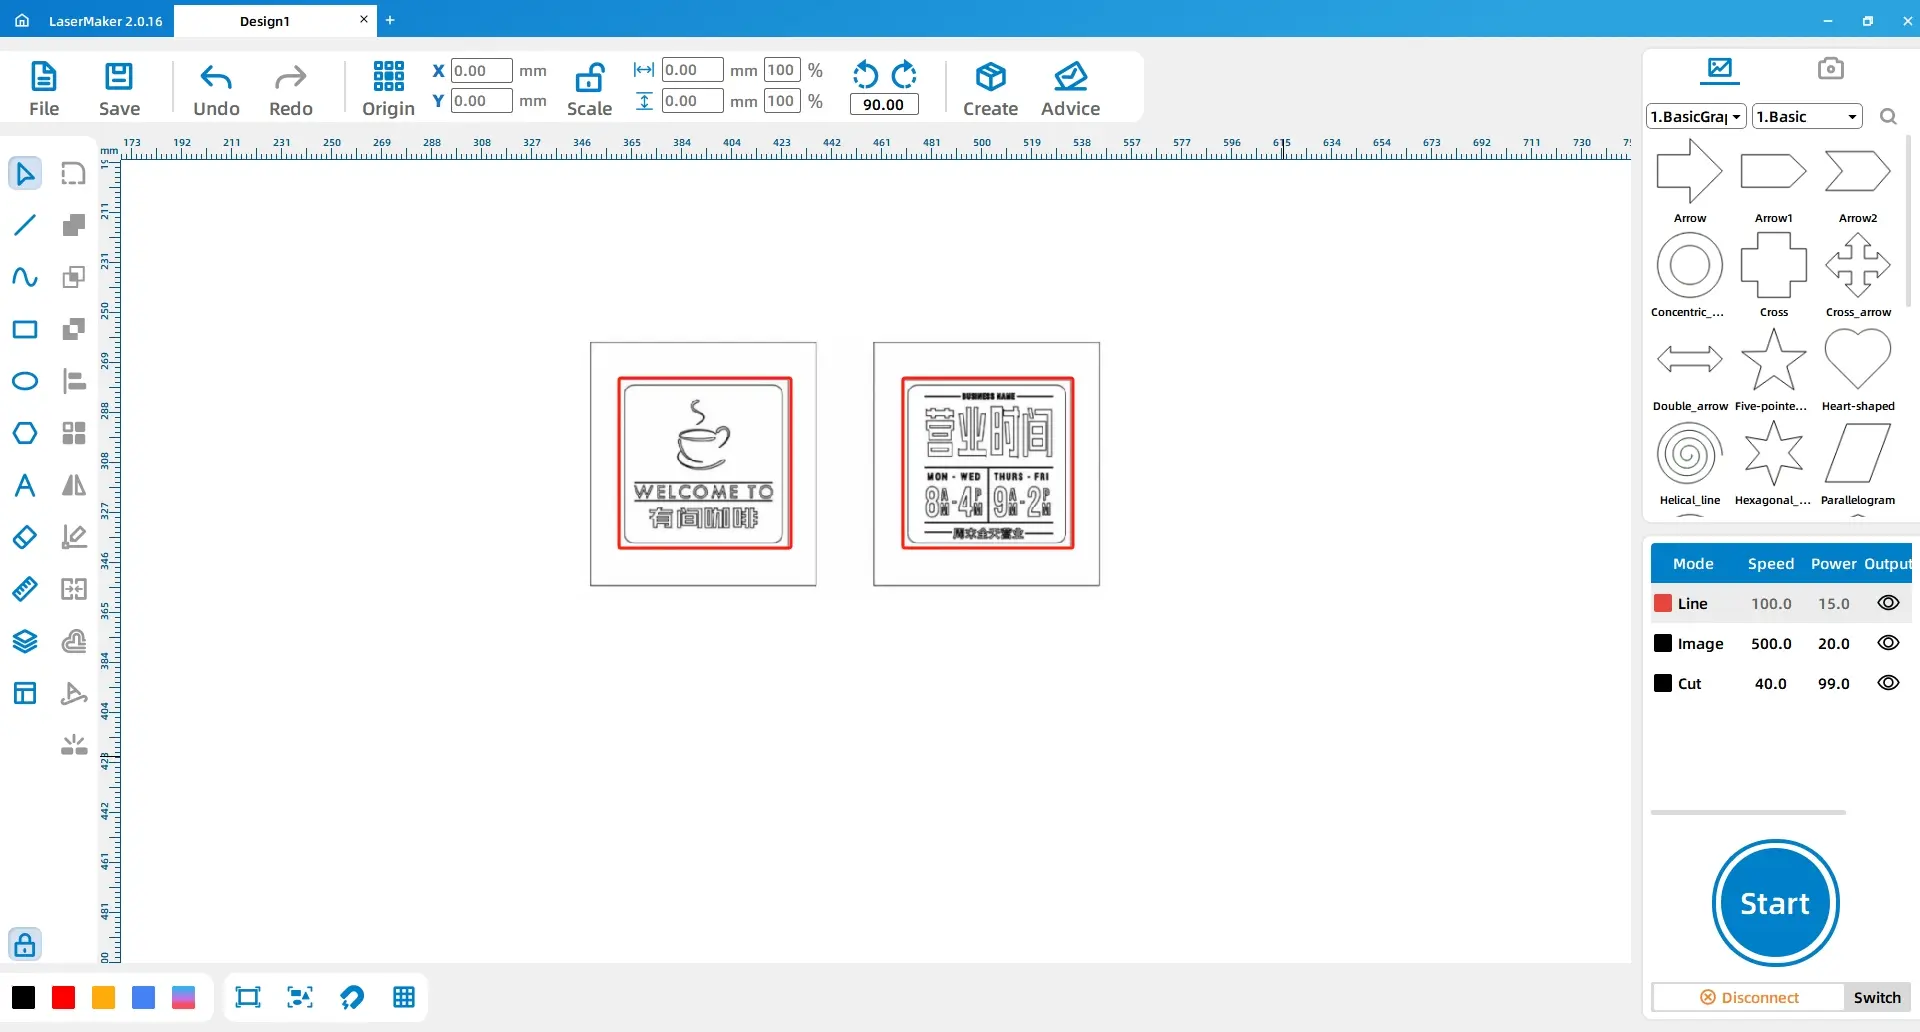Open the Origin anchor point selector
1920x1032 pixels.
click(x=388, y=90)
